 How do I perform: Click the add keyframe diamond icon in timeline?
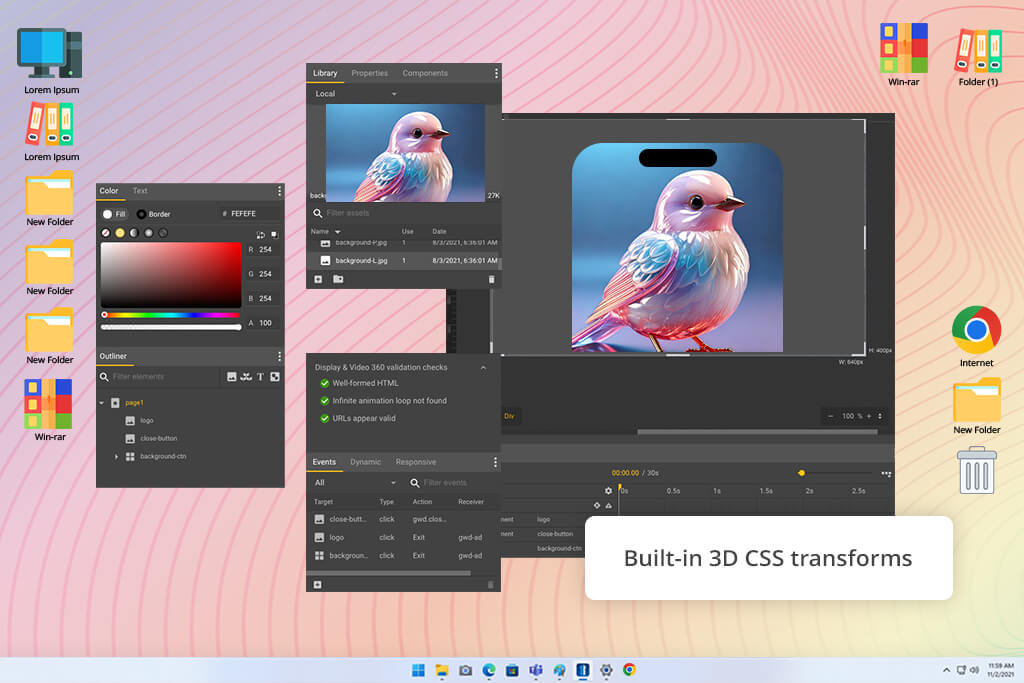point(596,505)
